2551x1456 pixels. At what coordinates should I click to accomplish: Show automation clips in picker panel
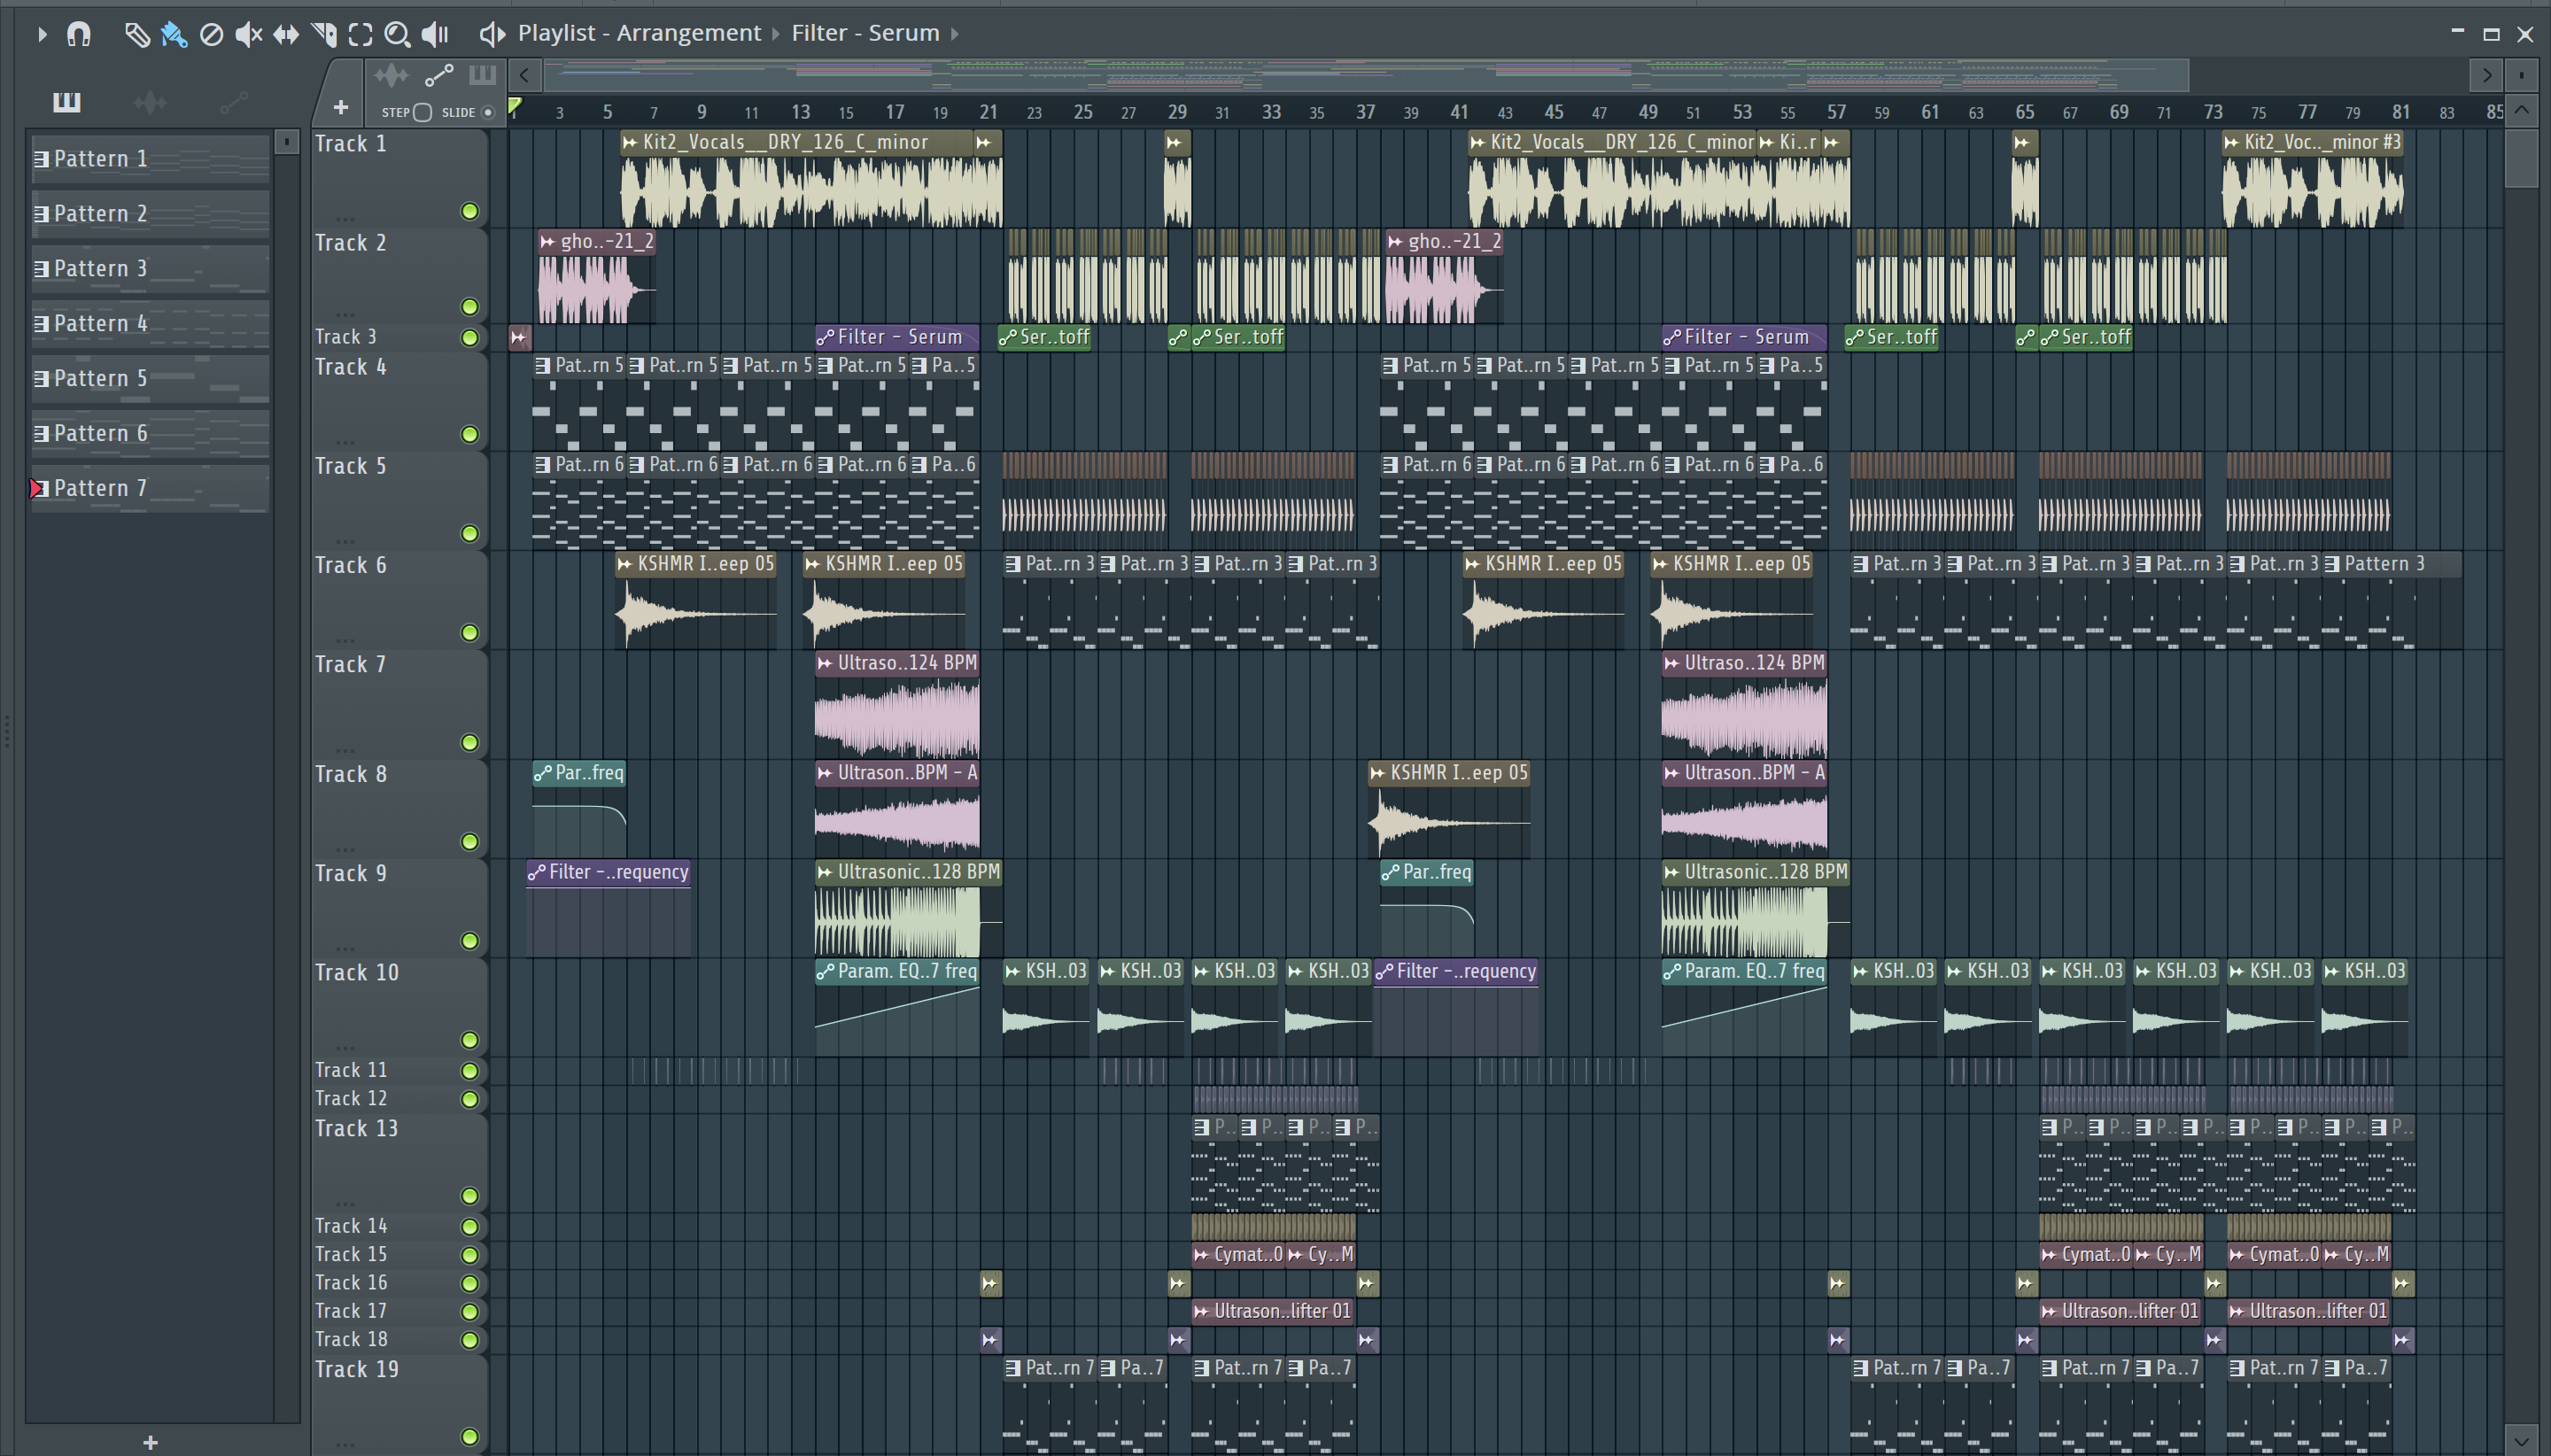pos(233,101)
